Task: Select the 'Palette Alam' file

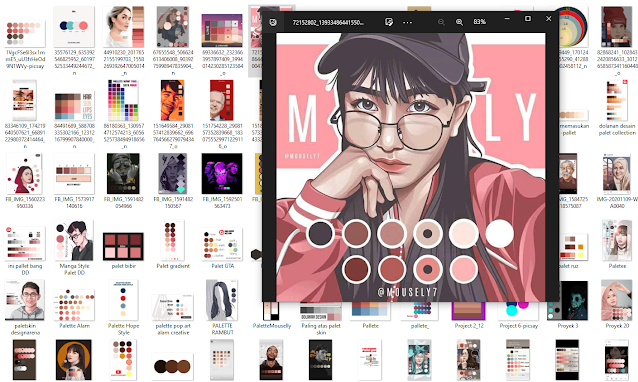Action: 74,305
